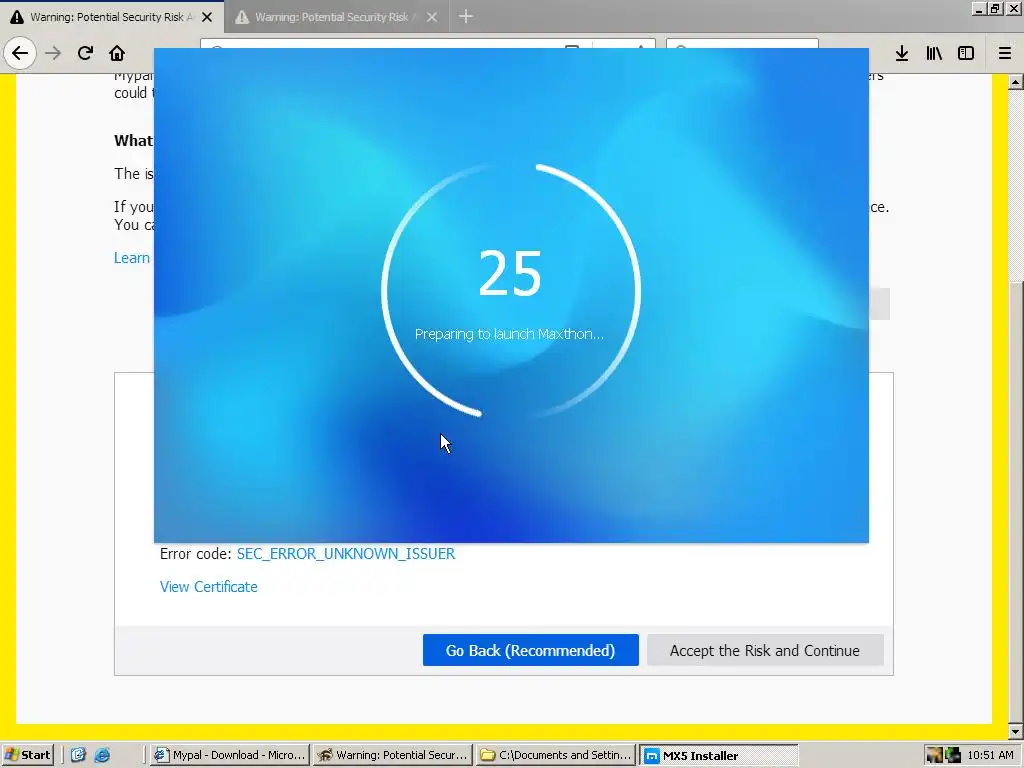
Task: Click the show desktop quick launch icon
Action: [x=78, y=755]
